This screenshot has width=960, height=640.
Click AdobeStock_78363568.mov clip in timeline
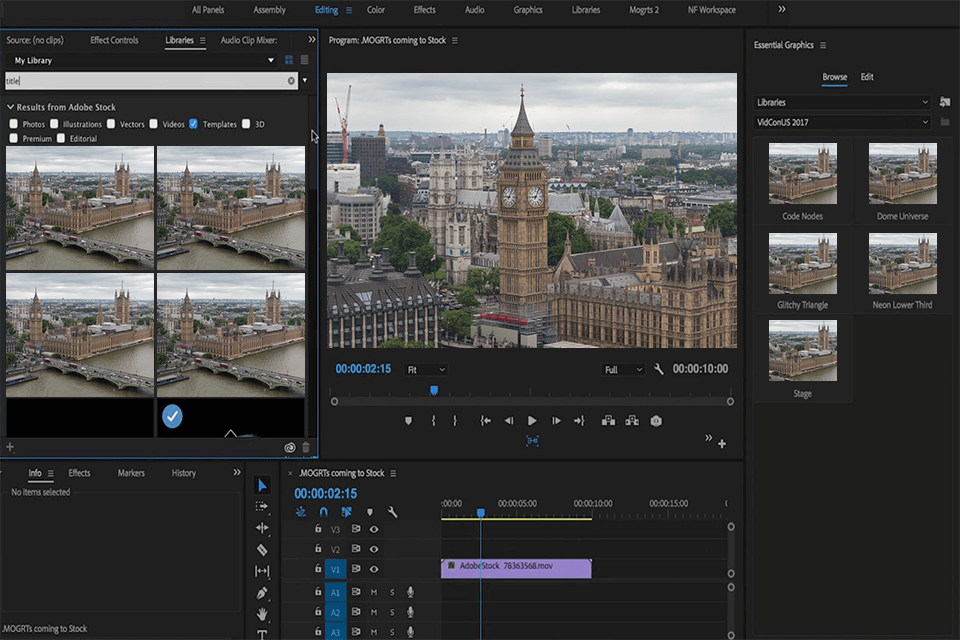coord(516,568)
